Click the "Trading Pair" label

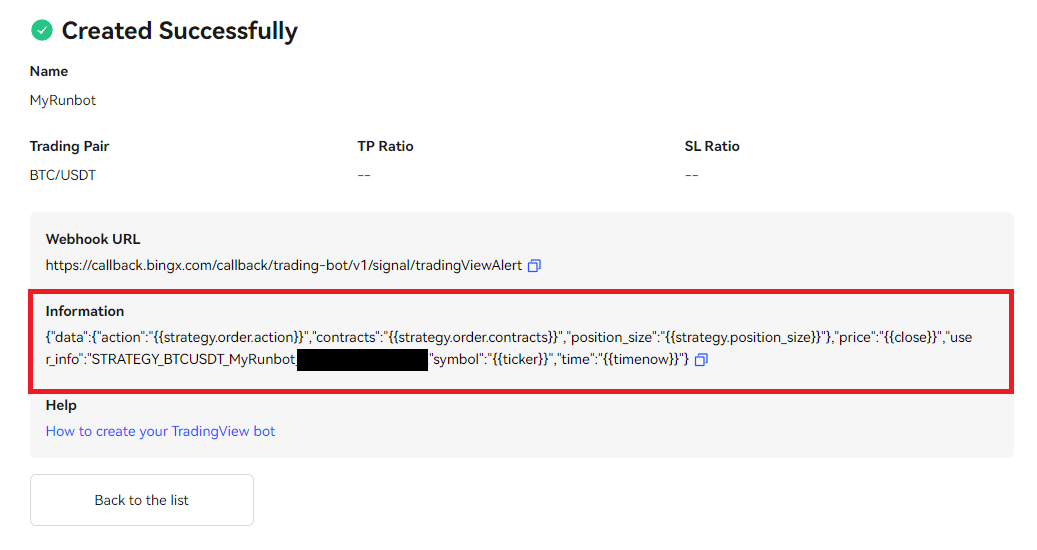pyautogui.click(x=69, y=147)
